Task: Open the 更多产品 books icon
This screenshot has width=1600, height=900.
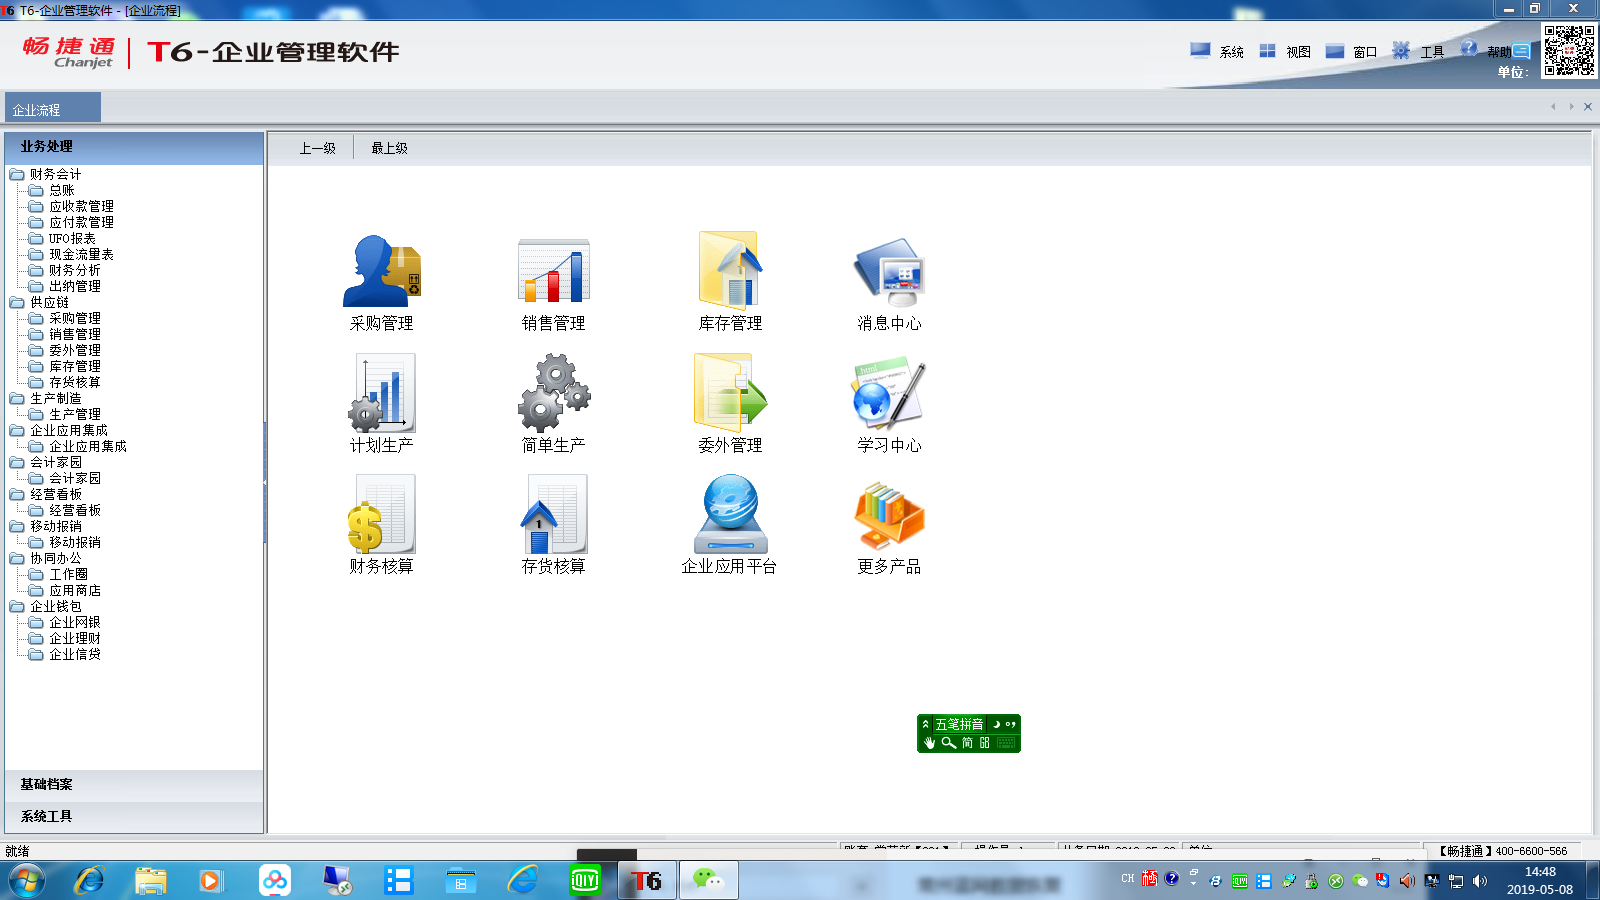Action: click(x=889, y=516)
